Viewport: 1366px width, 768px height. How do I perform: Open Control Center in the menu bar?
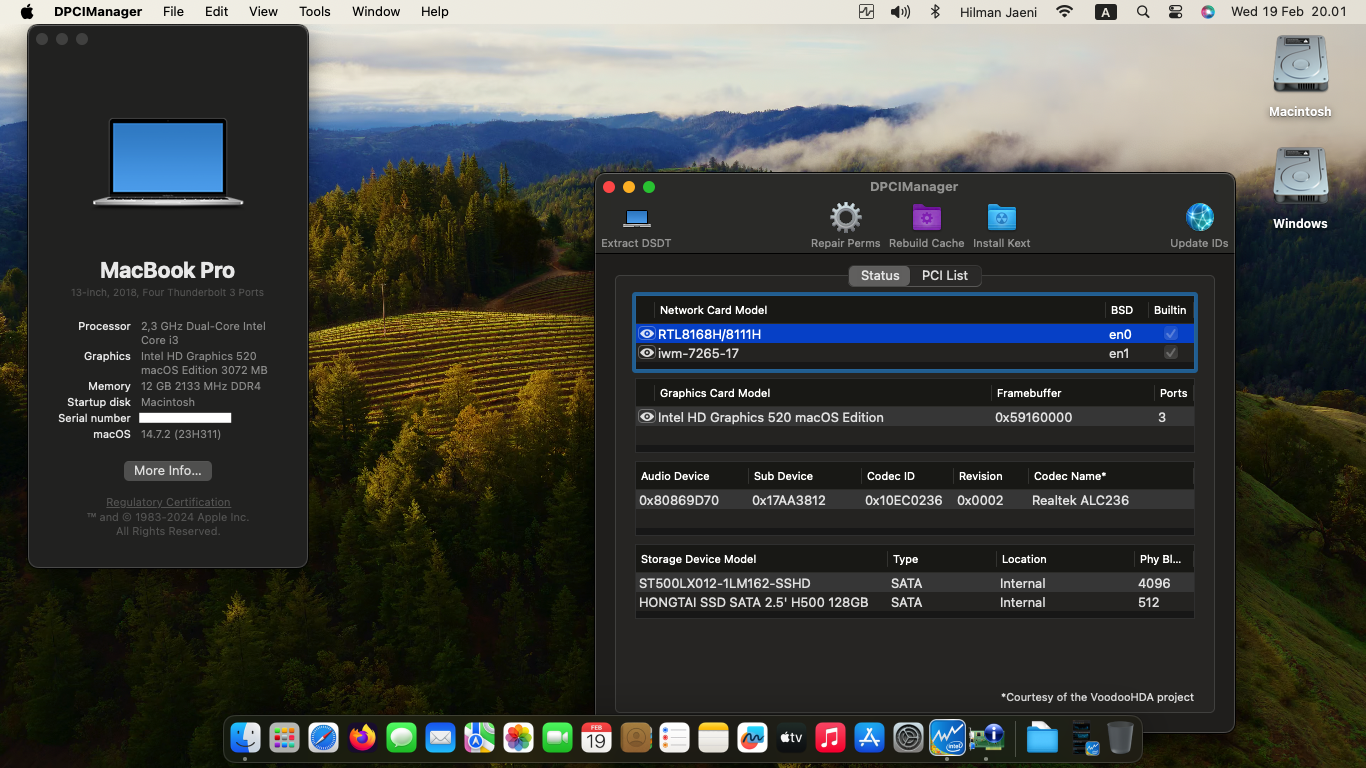point(1175,12)
